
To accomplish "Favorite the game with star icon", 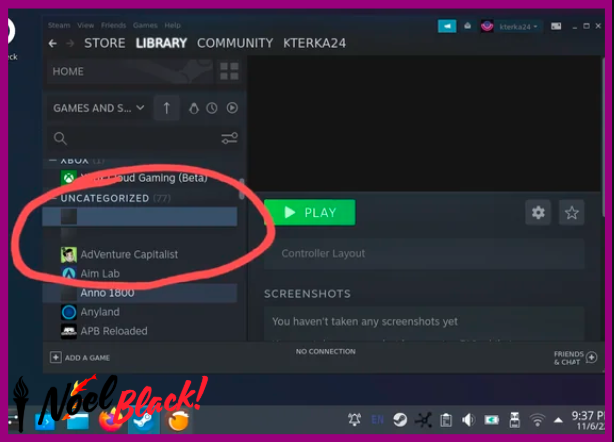I will [x=571, y=213].
